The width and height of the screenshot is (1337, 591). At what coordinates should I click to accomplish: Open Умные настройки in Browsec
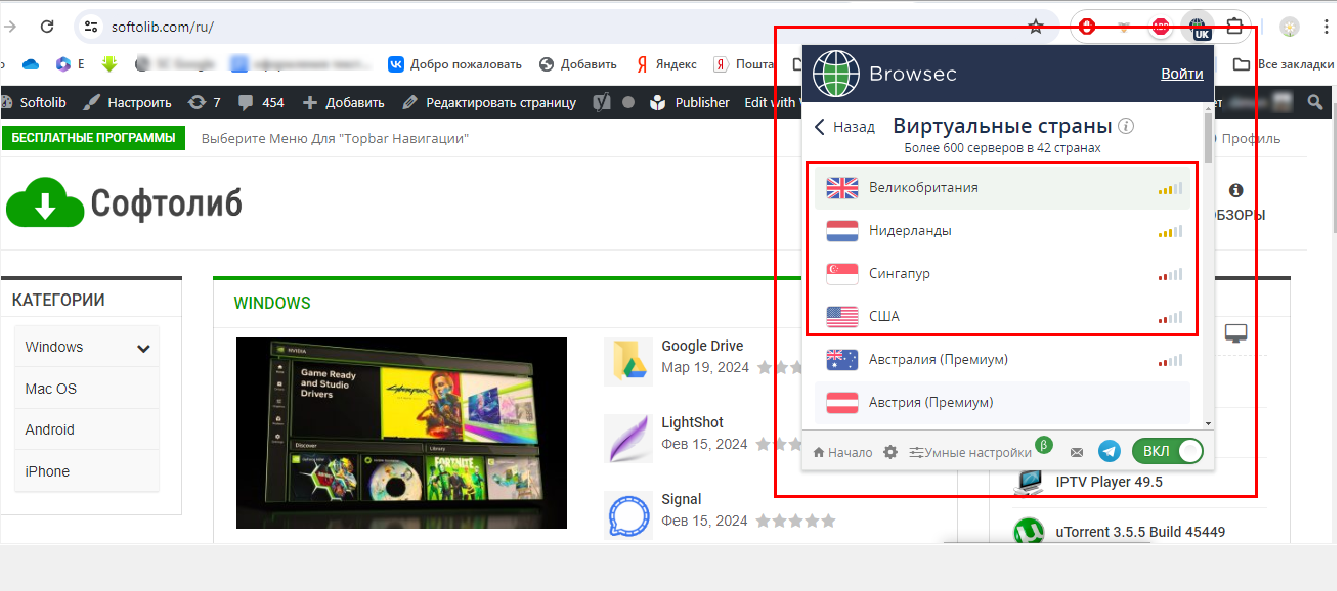tap(970, 453)
